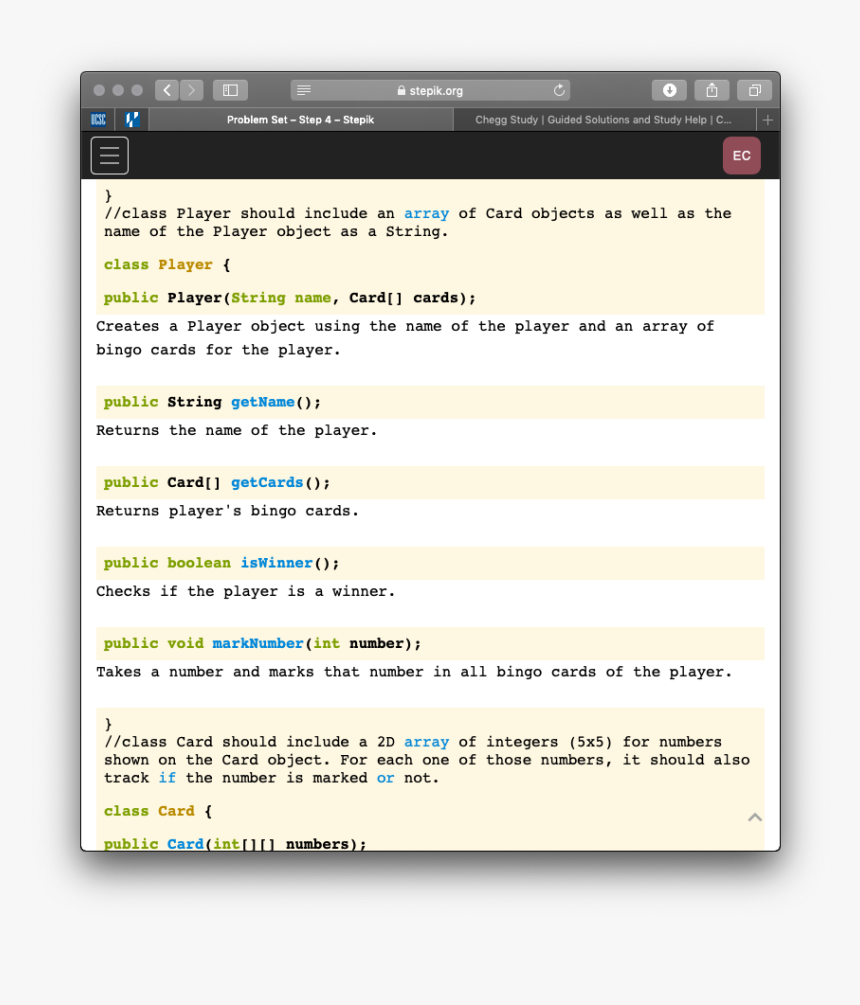
Task: Click word 'array' in Player comment
Action: pyautogui.click(x=426, y=213)
